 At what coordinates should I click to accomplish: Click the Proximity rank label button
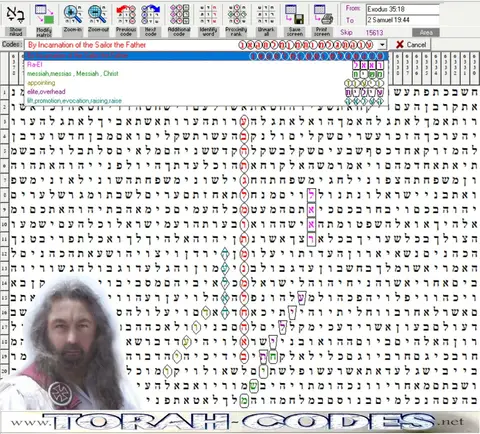(236, 32)
